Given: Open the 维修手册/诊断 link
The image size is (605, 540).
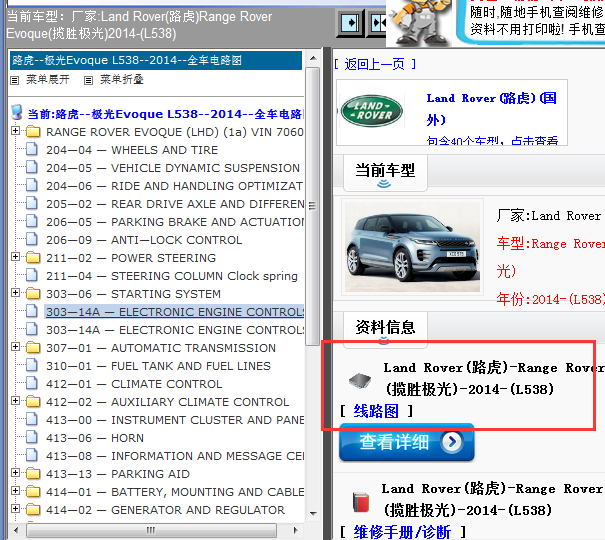Looking at the screenshot, I should point(402,532).
